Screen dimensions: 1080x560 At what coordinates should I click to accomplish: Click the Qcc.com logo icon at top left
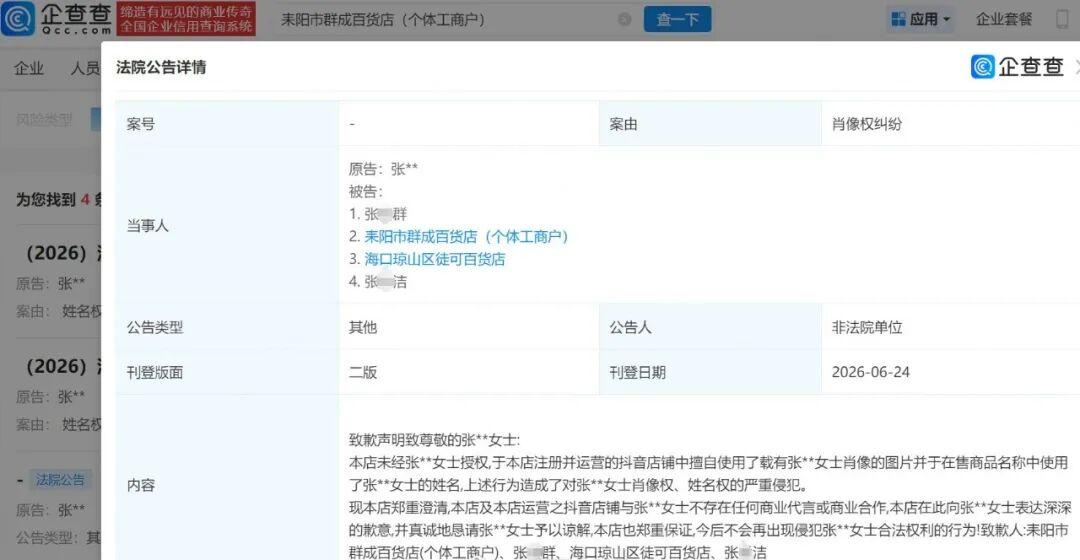coord(18,19)
